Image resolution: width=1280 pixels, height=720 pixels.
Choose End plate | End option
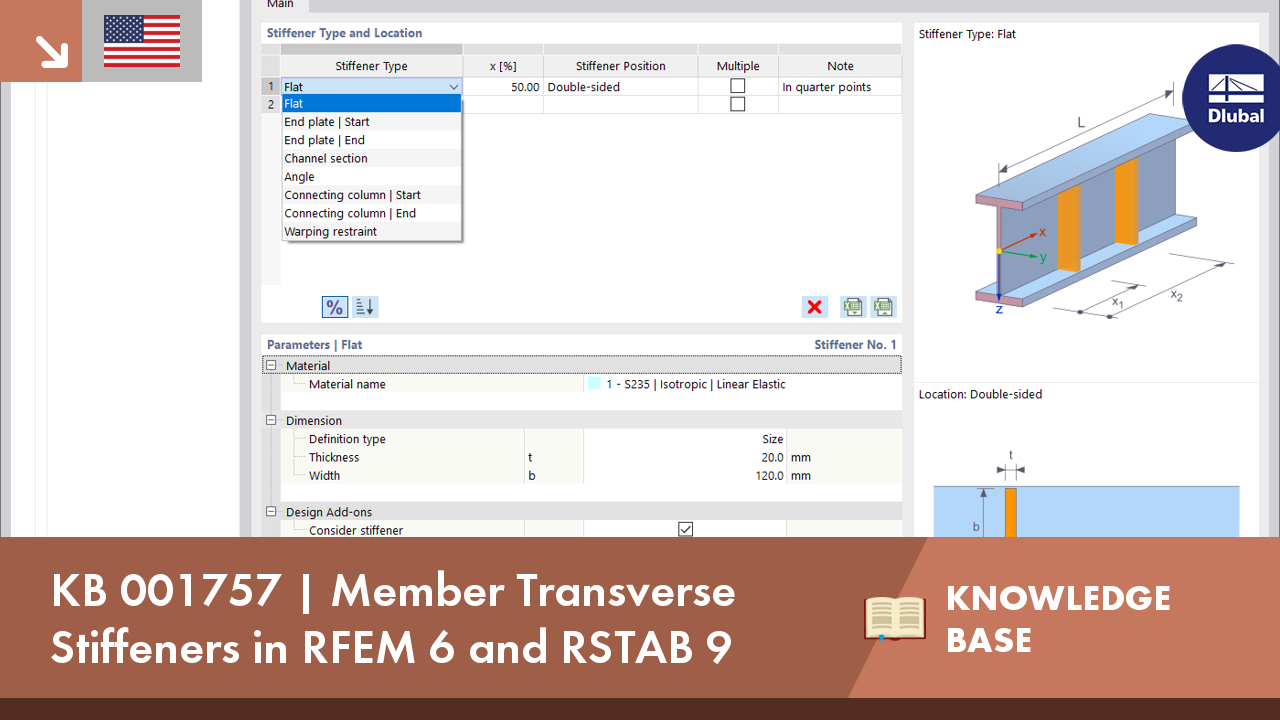pyautogui.click(x=372, y=140)
